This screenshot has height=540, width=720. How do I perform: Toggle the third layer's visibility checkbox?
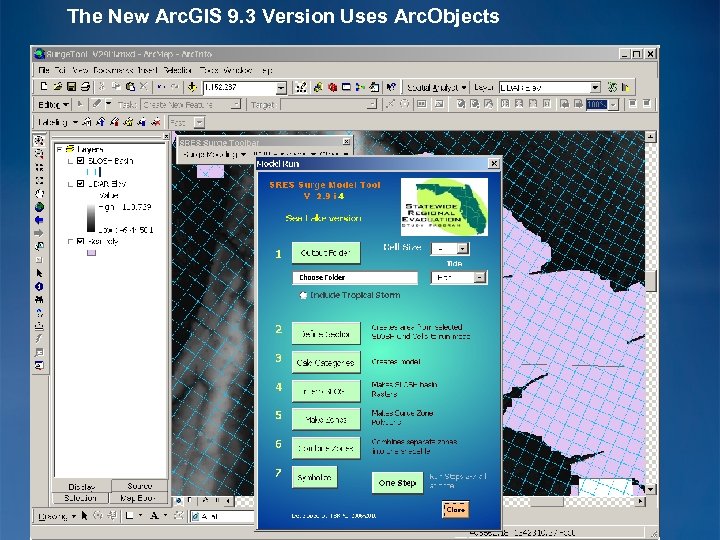(81, 241)
